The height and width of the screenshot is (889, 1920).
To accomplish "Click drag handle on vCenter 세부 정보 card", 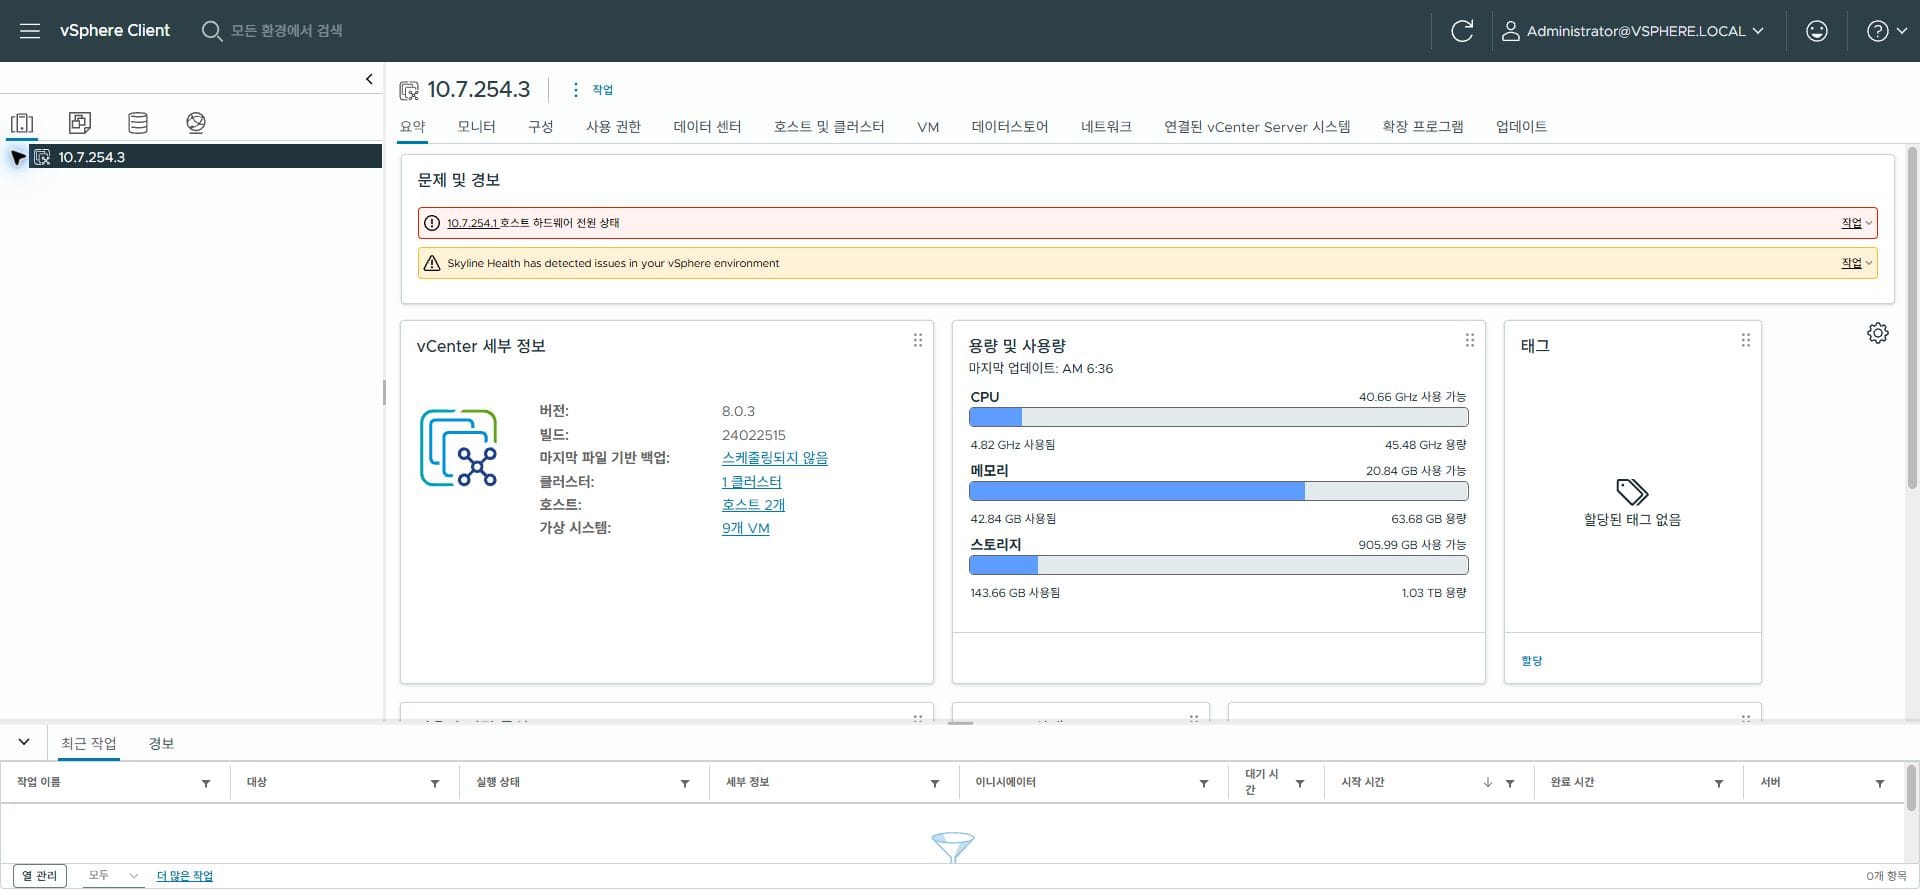I will (x=917, y=340).
